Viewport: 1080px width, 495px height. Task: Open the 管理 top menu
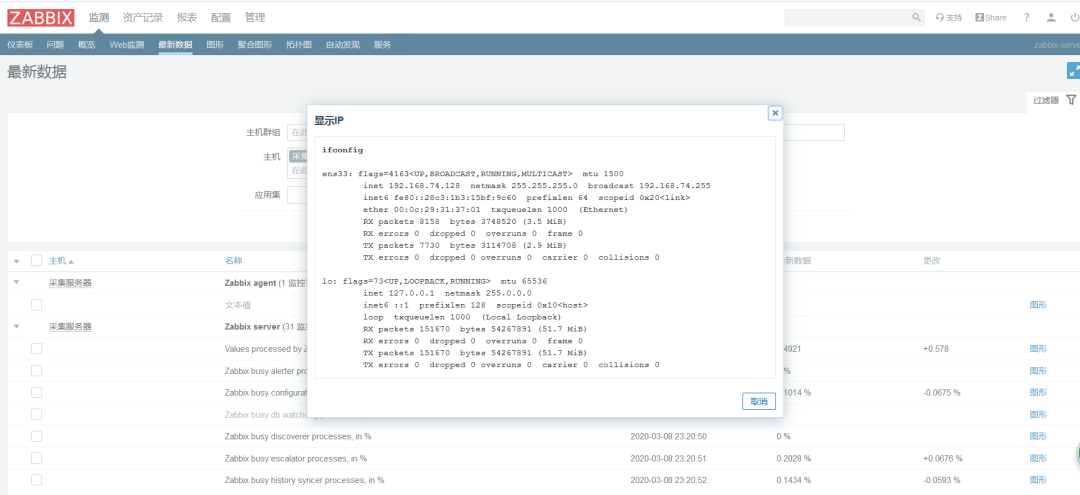tap(255, 18)
